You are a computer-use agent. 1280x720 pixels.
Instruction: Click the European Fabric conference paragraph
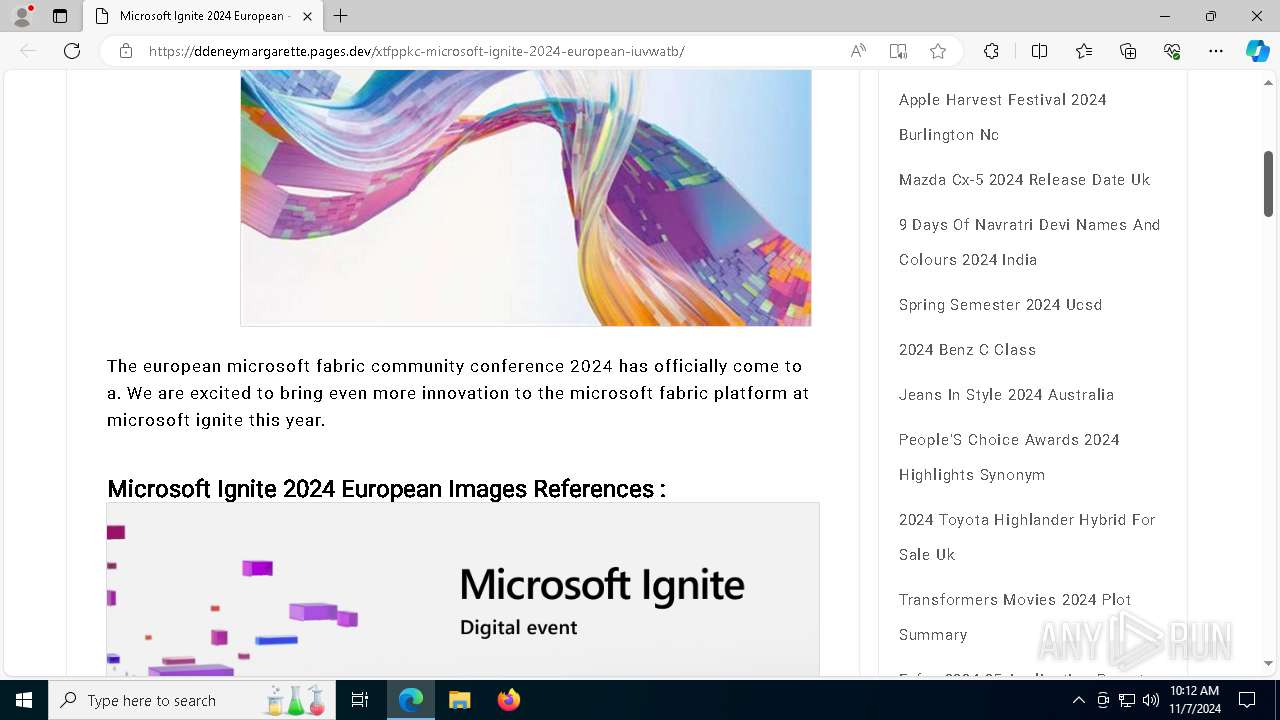coord(458,393)
